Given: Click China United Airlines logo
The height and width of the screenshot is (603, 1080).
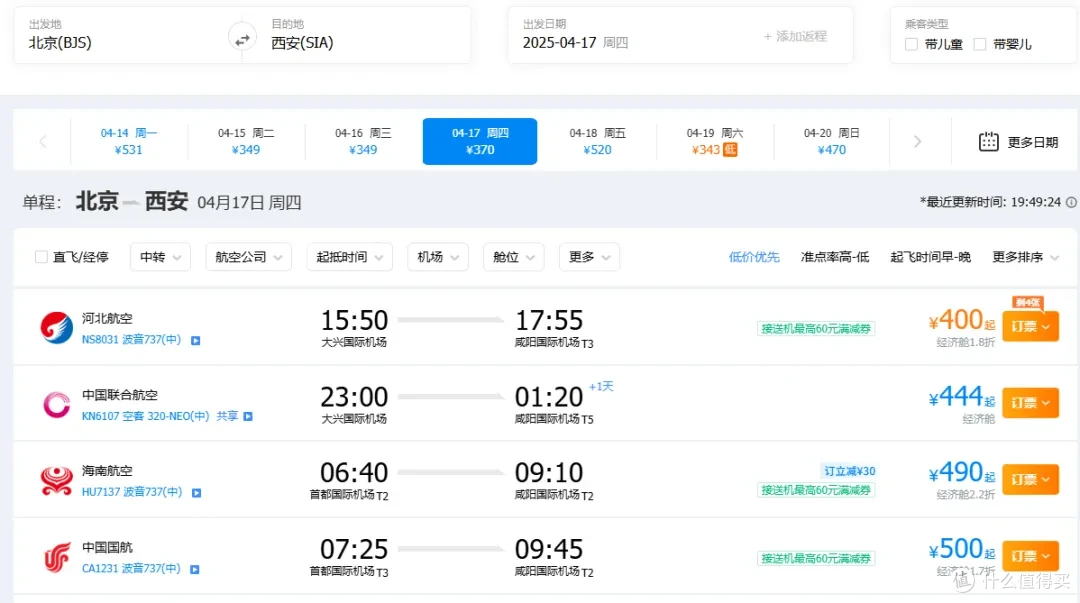Looking at the screenshot, I should (56, 405).
